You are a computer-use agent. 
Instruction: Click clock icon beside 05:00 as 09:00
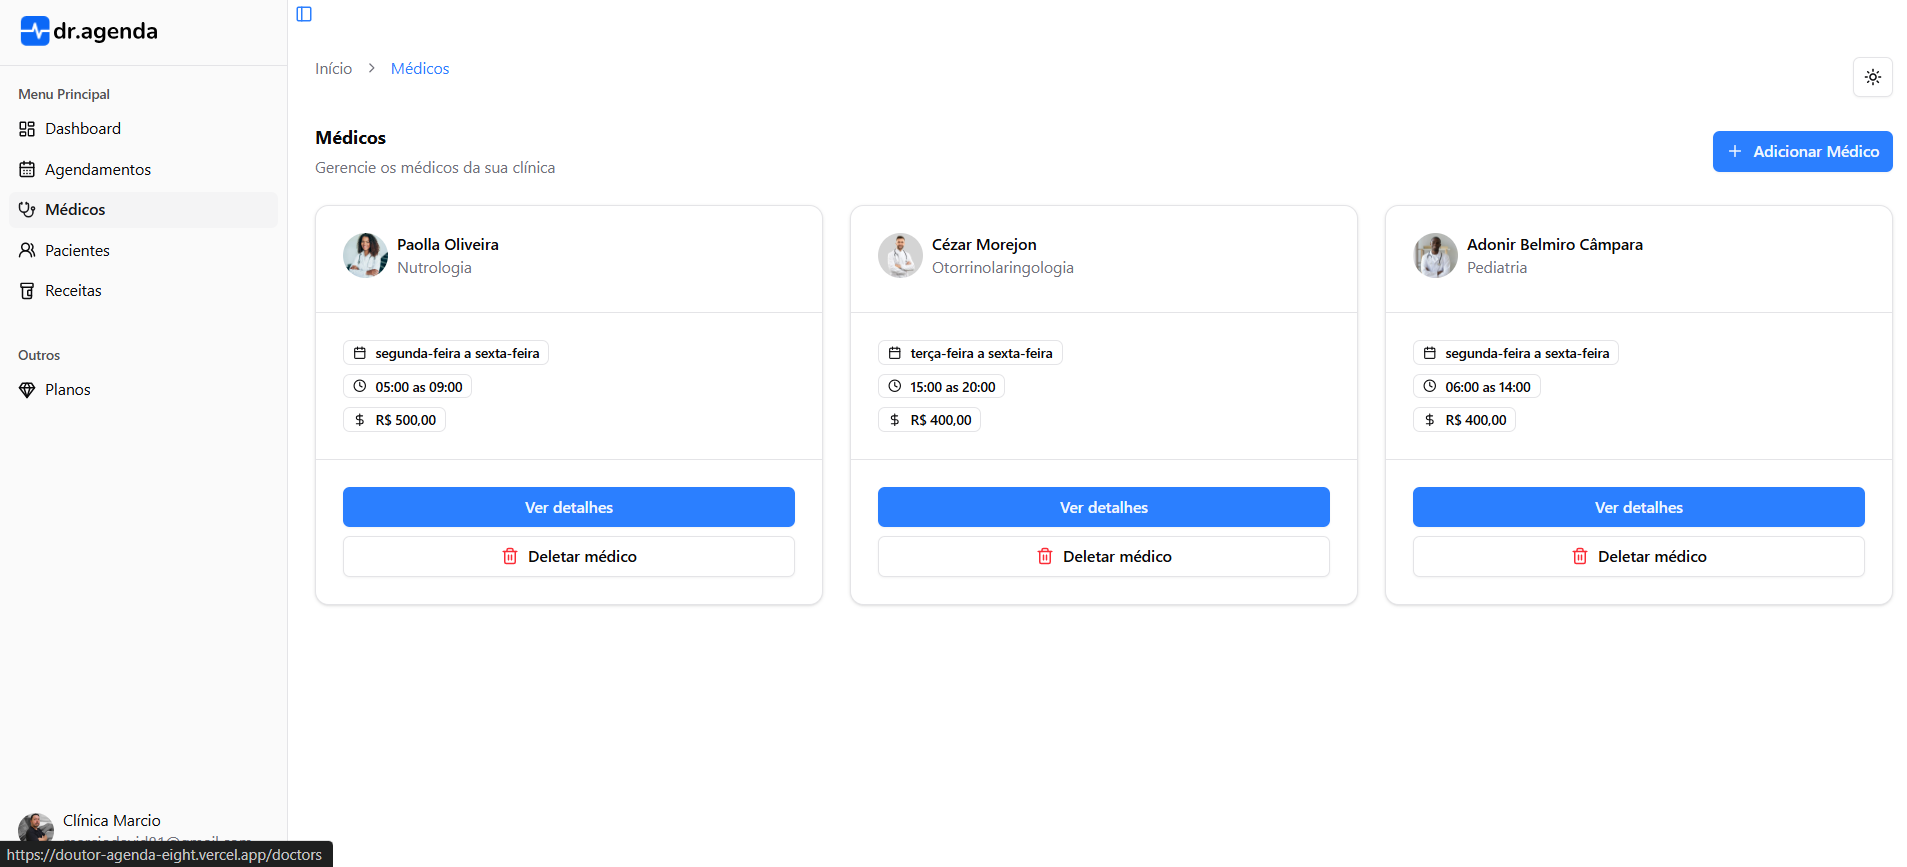[x=360, y=387]
